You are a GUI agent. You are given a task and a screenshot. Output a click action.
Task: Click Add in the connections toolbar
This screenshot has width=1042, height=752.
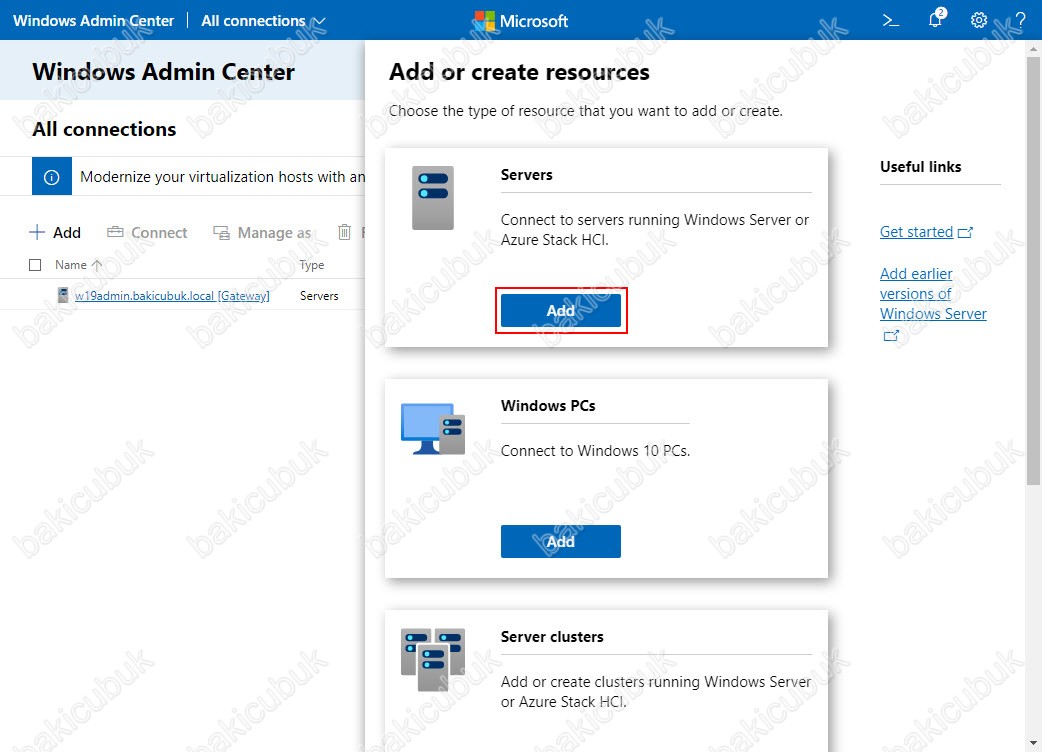click(x=55, y=233)
